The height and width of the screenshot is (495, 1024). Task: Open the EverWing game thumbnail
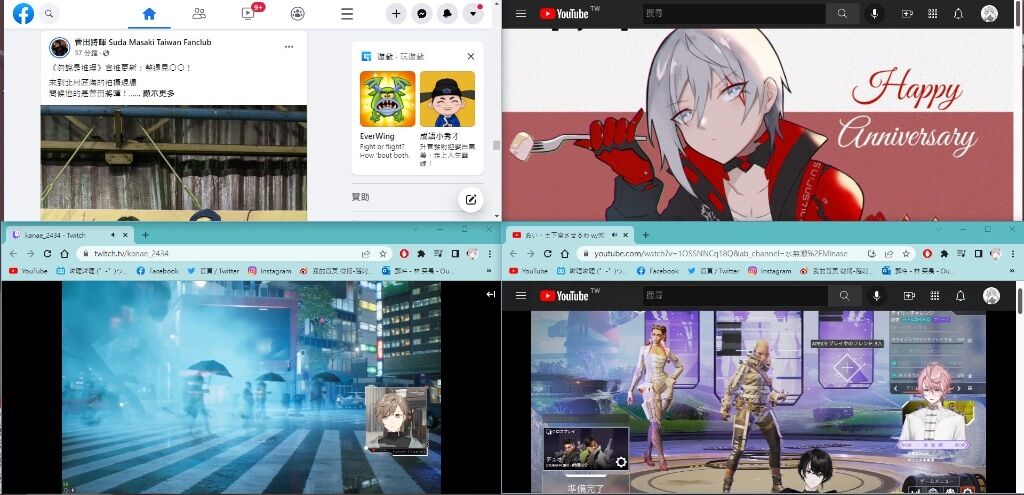tap(387, 99)
